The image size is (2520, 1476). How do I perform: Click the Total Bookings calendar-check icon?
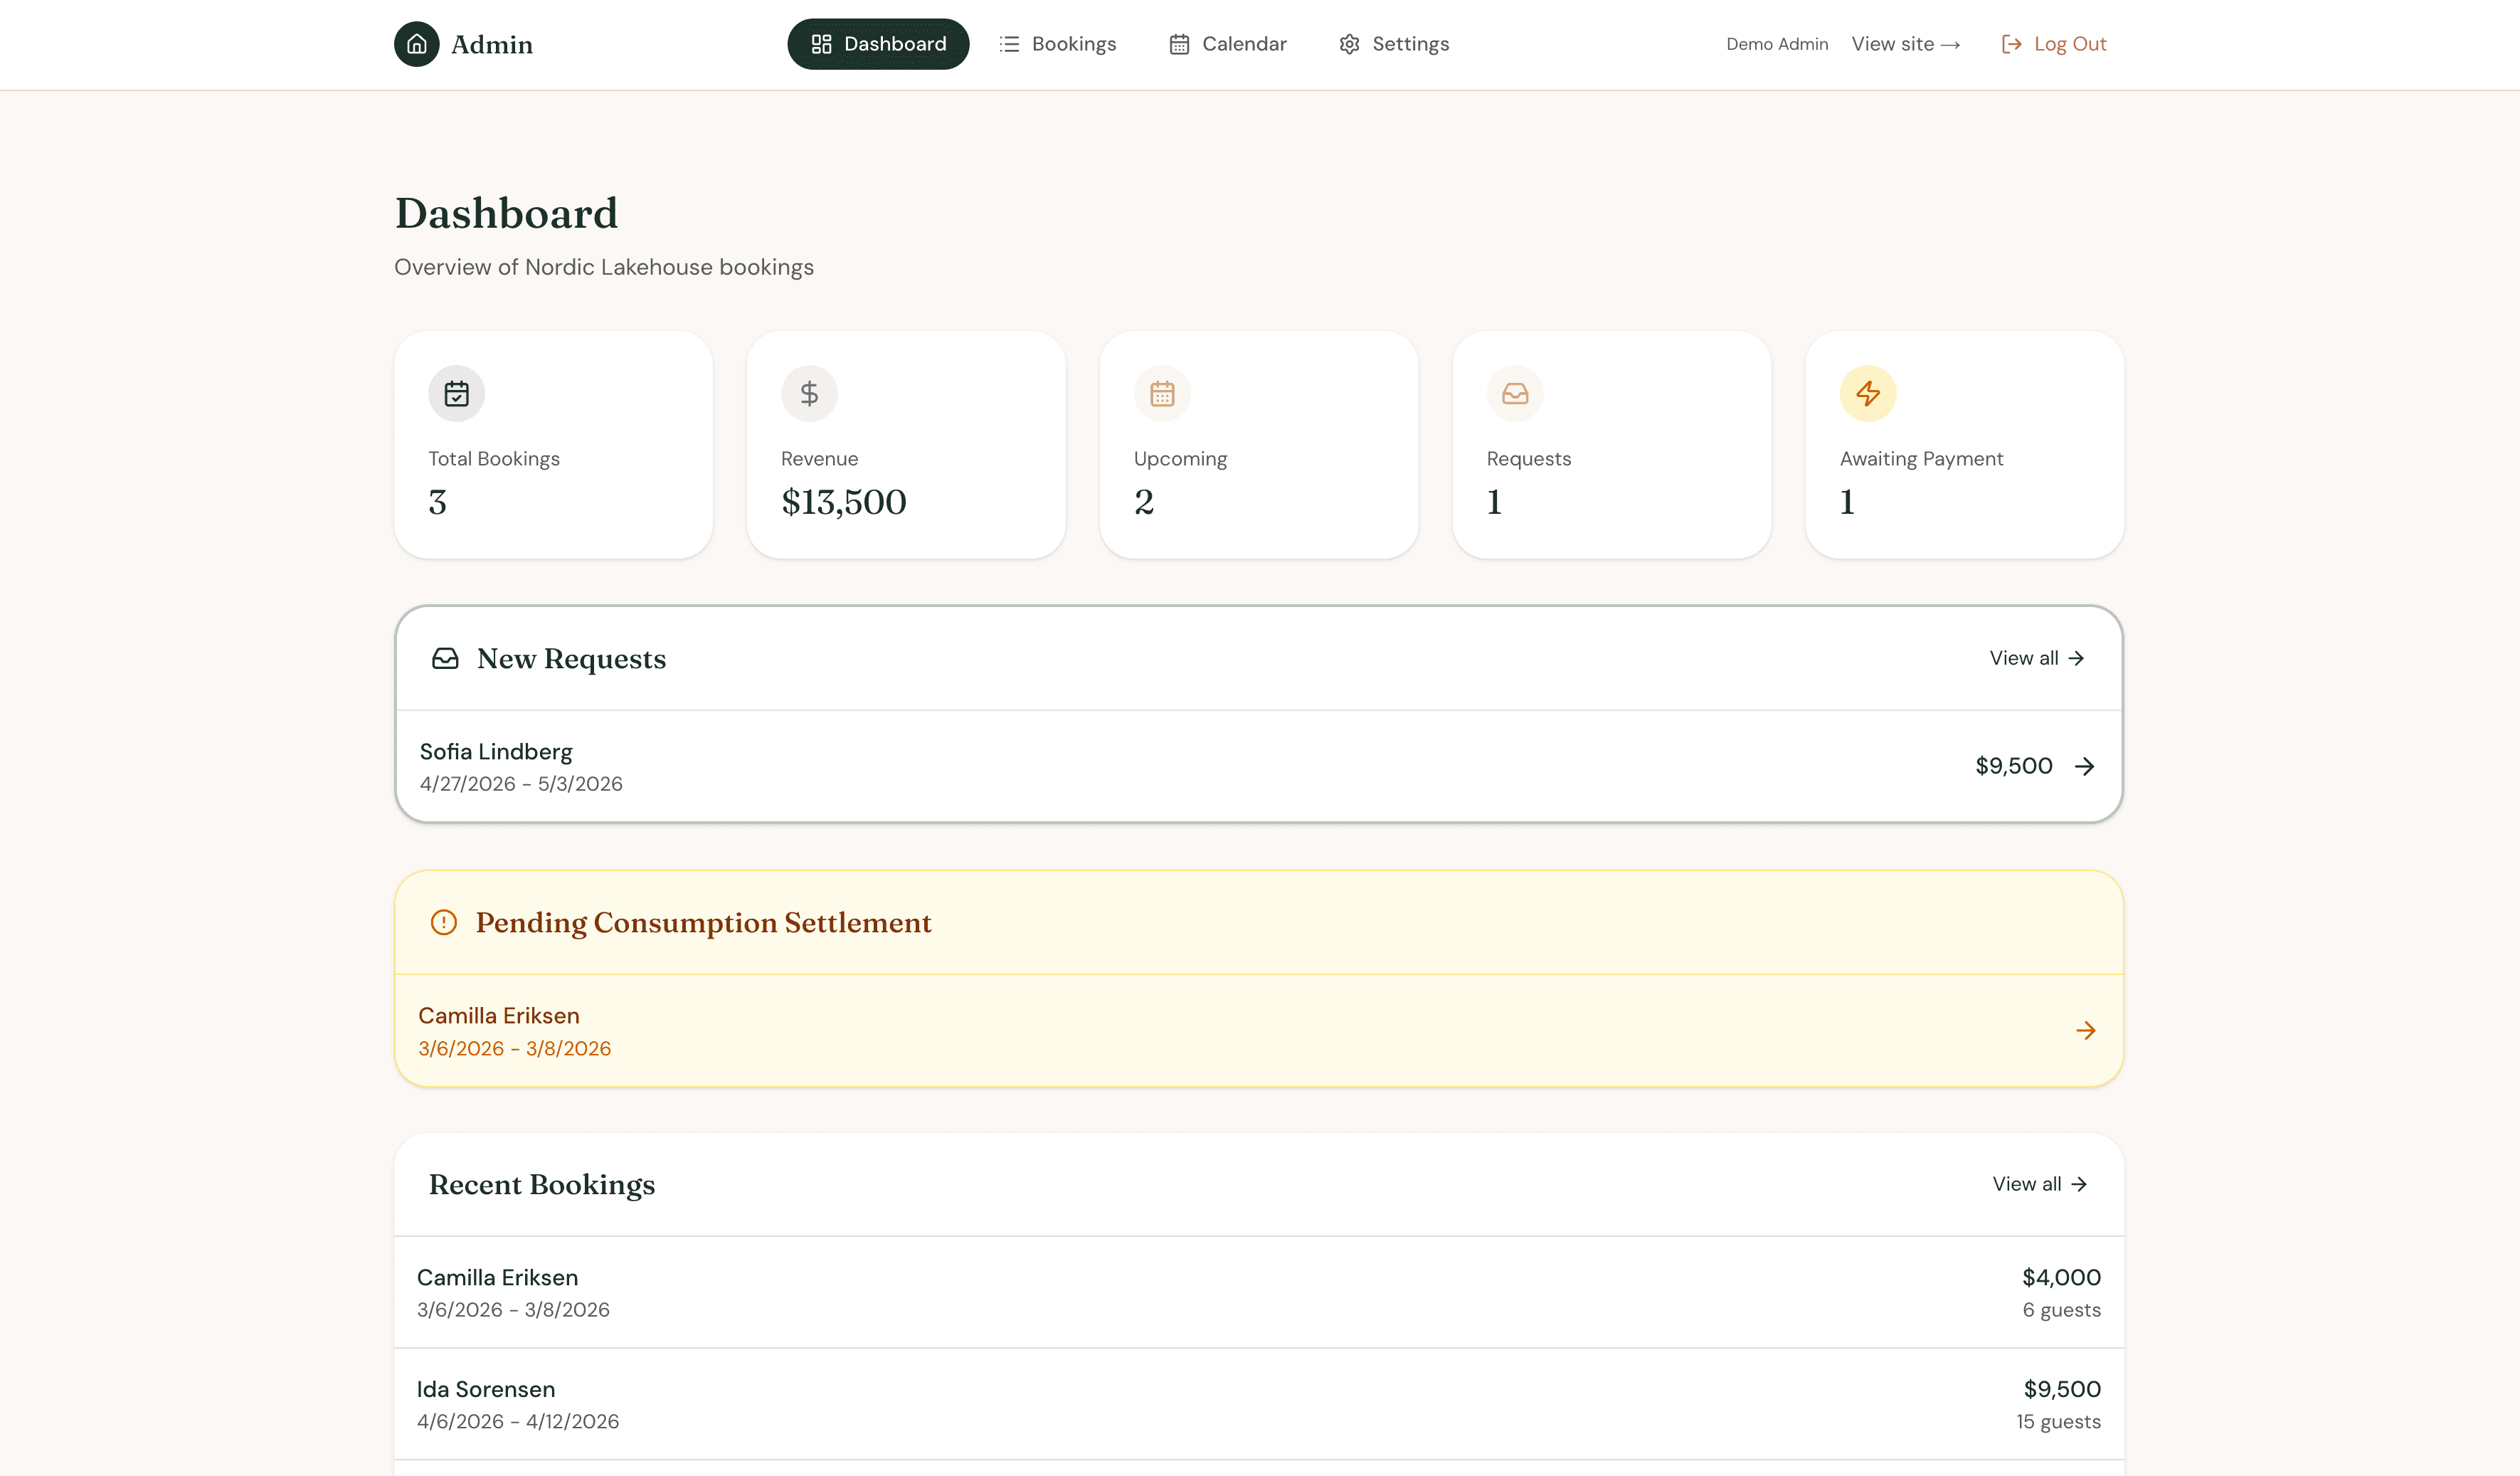coord(456,393)
